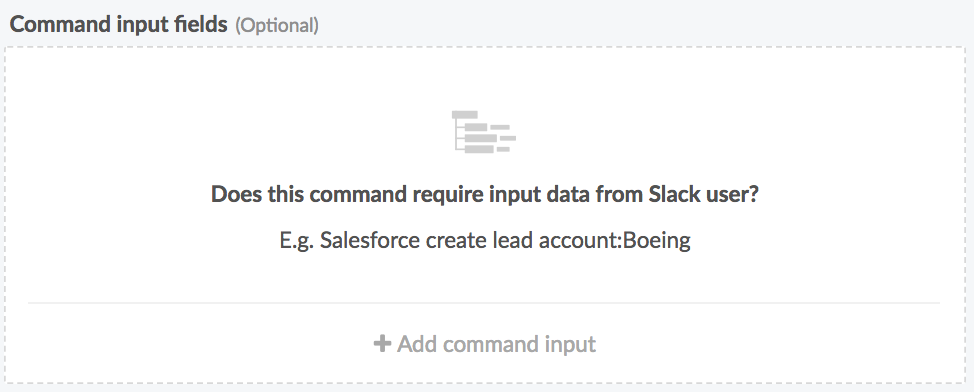Add a new command input
This screenshot has height=392, width=974.
485,344
